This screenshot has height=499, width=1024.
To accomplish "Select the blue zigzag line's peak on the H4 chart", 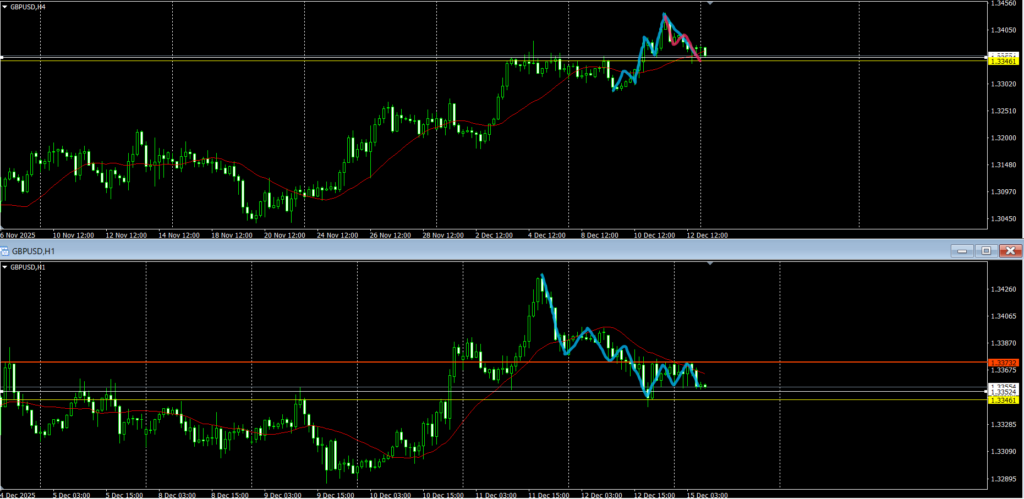I will [x=664, y=14].
